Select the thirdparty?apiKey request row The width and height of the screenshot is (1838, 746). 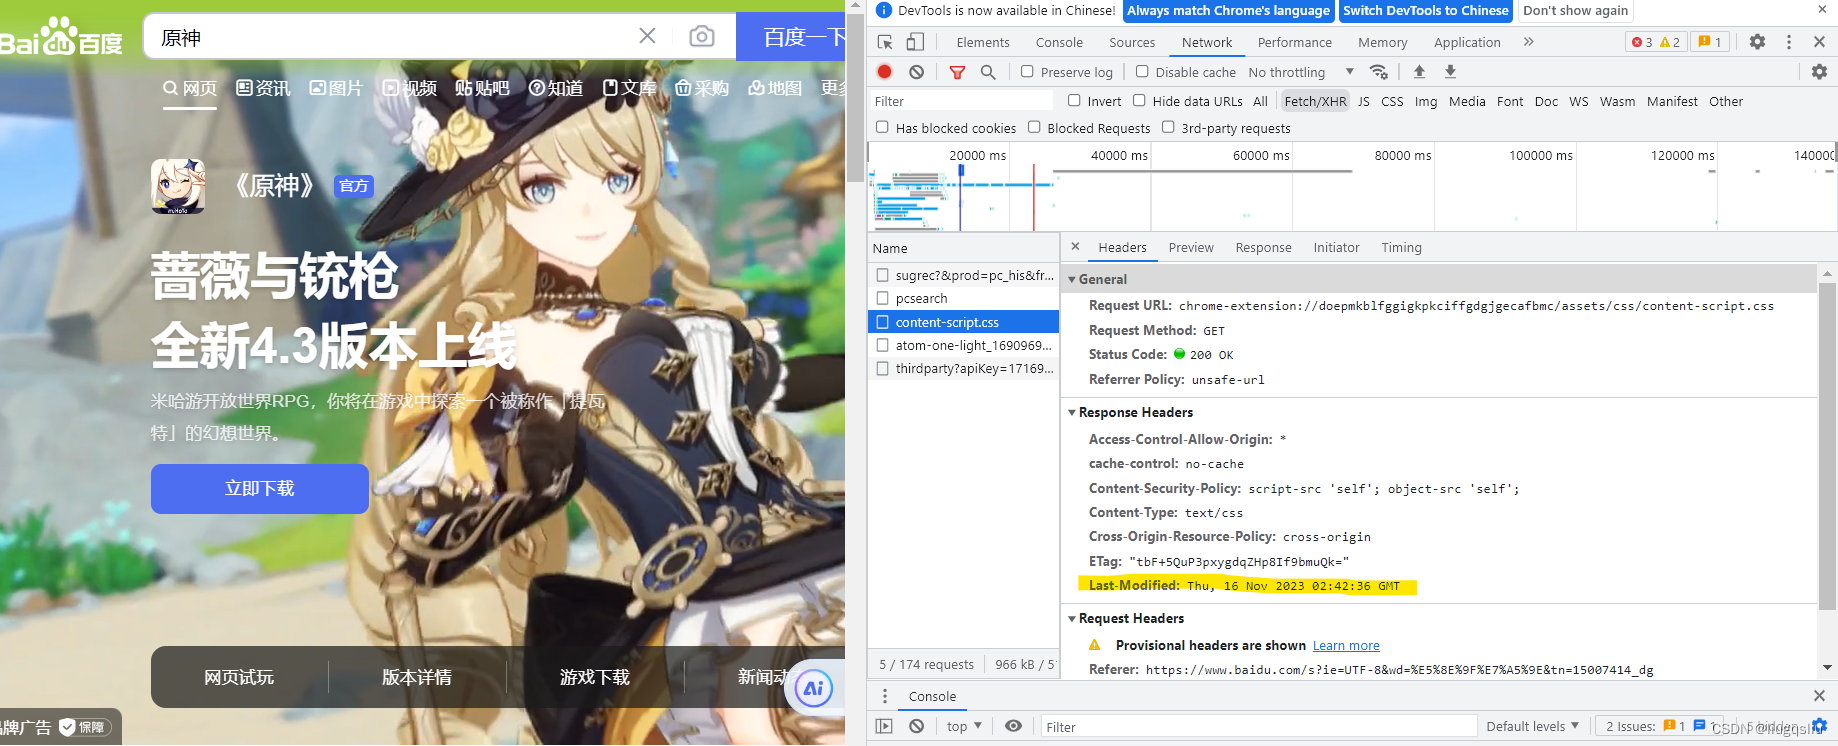pyautogui.click(x=964, y=368)
